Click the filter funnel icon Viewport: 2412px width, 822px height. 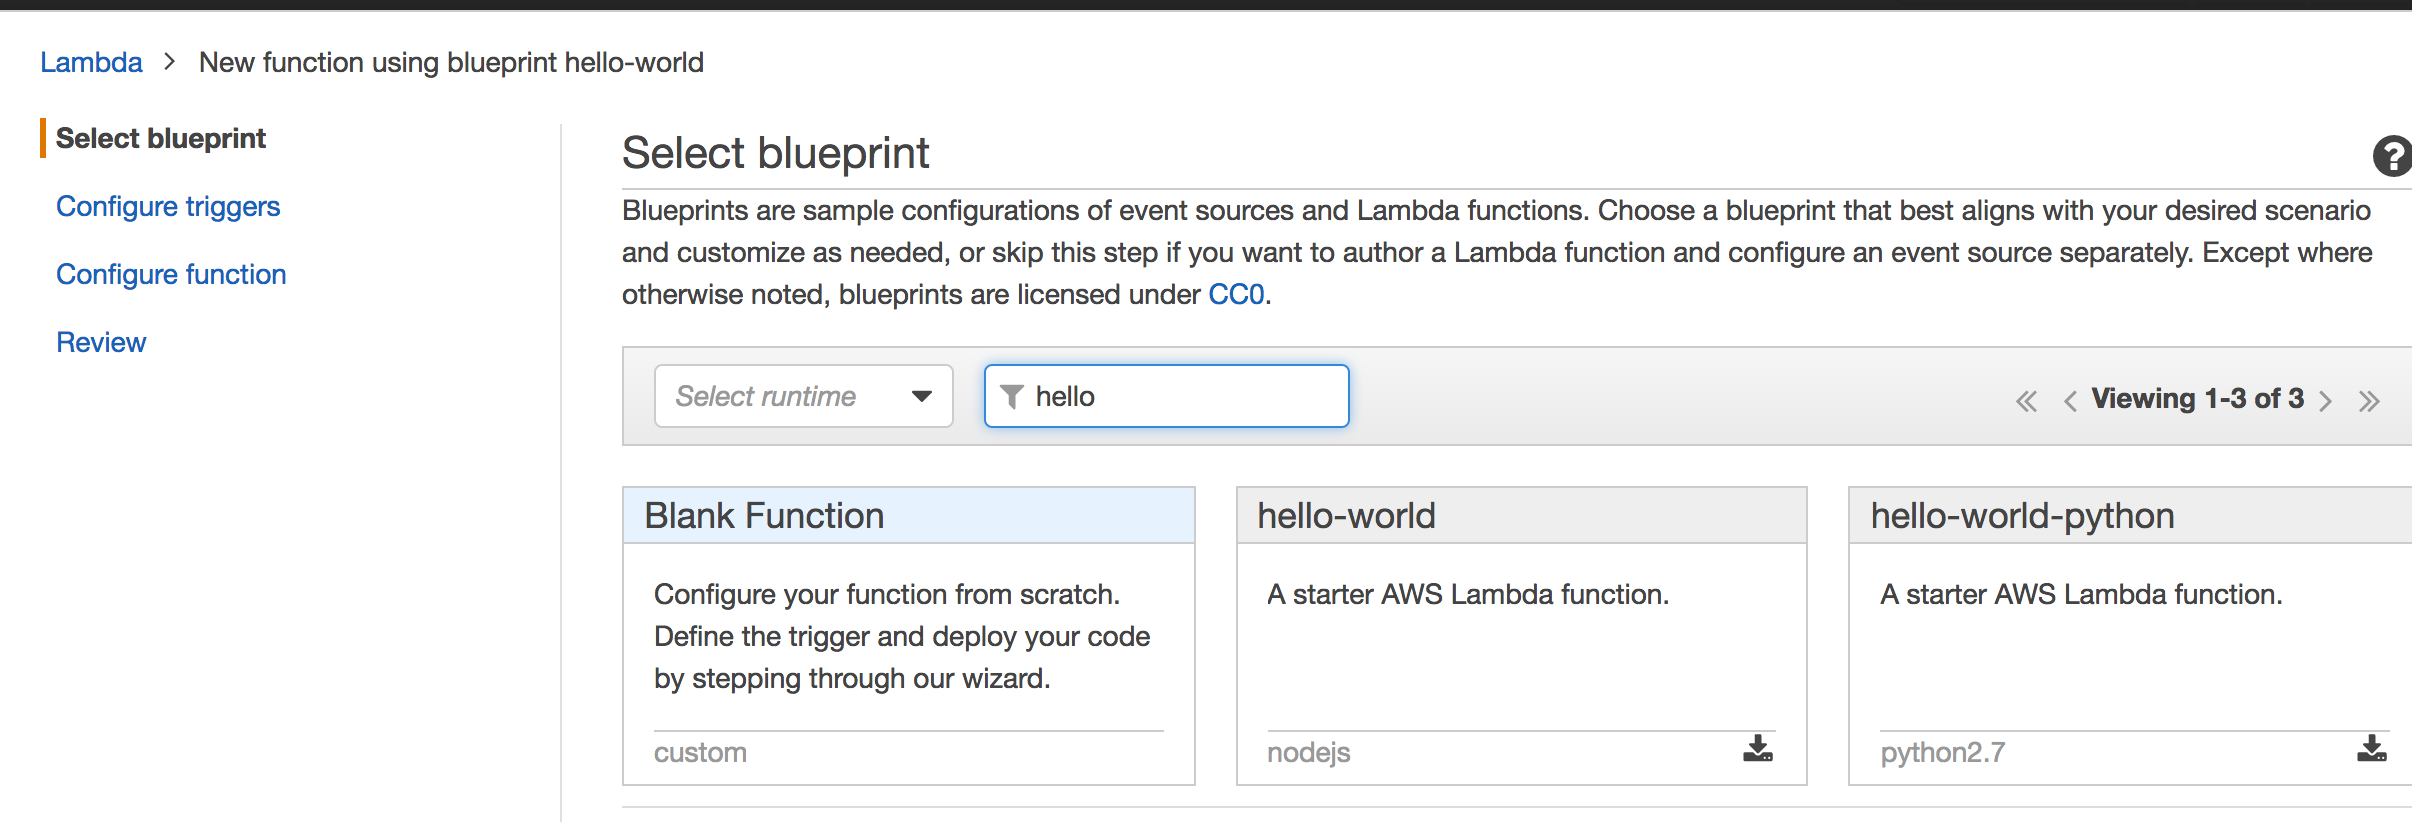[1012, 397]
